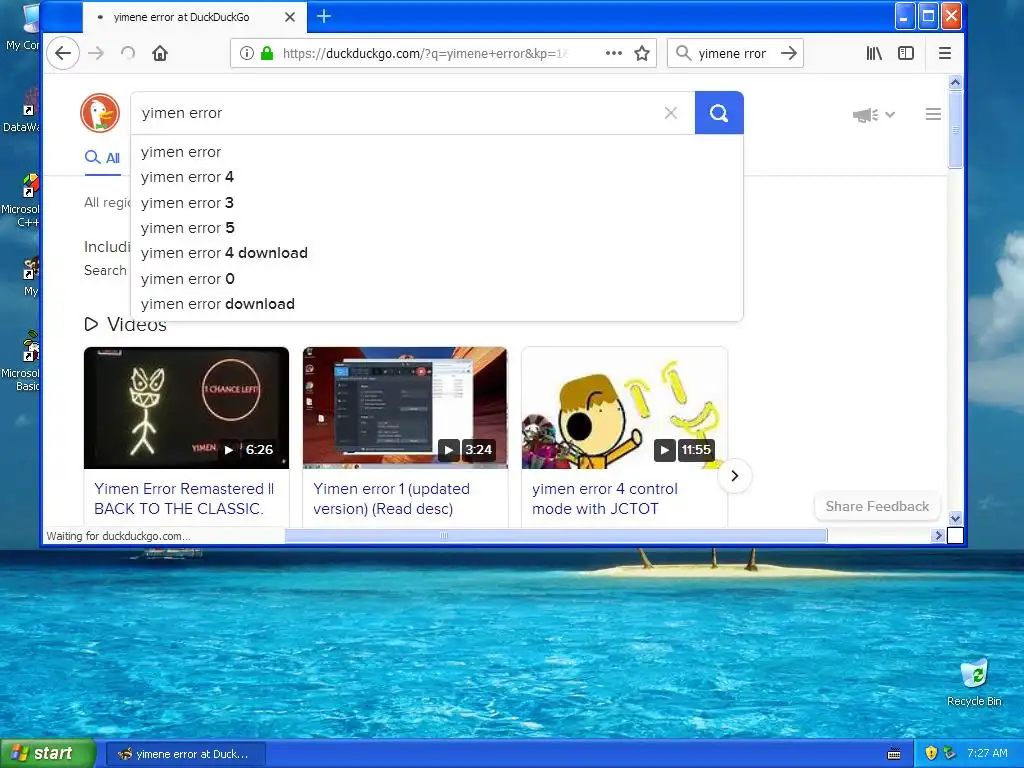The width and height of the screenshot is (1024, 768).
Task: Open the Windows XP Start button
Action: [48, 754]
